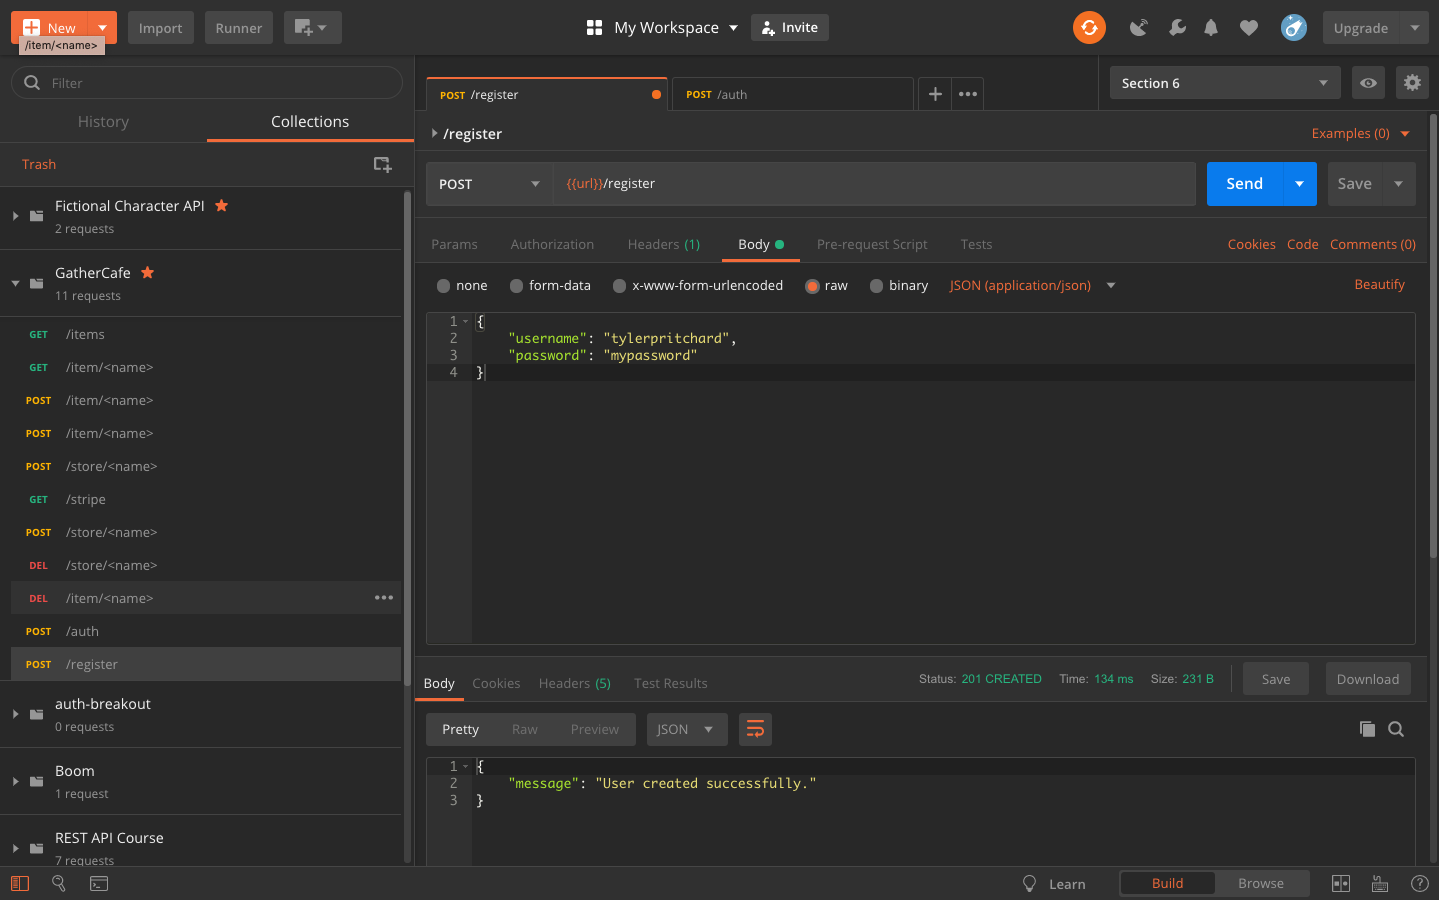This screenshot has height=900, width=1439.
Task: Click the heart icon in header
Action: tap(1249, 28)
